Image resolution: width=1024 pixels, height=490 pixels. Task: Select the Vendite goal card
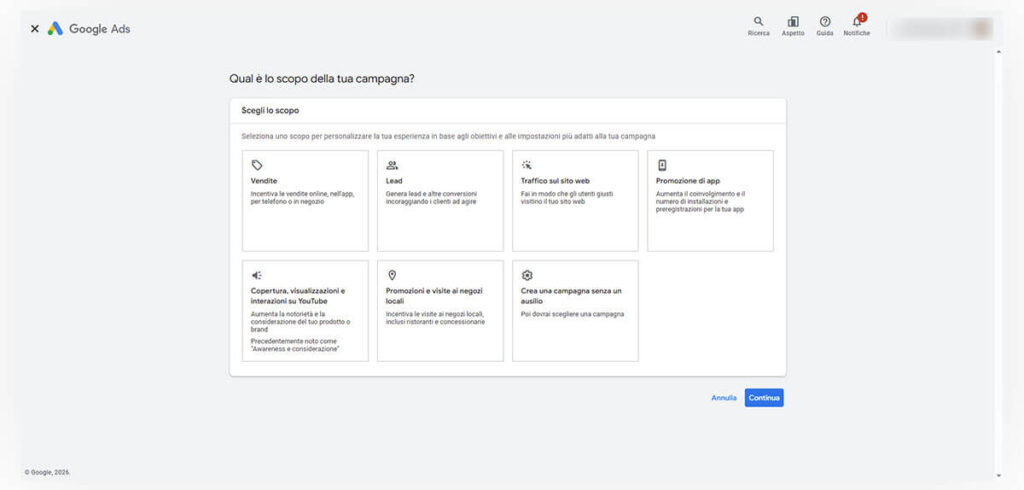tap(305, 201)
